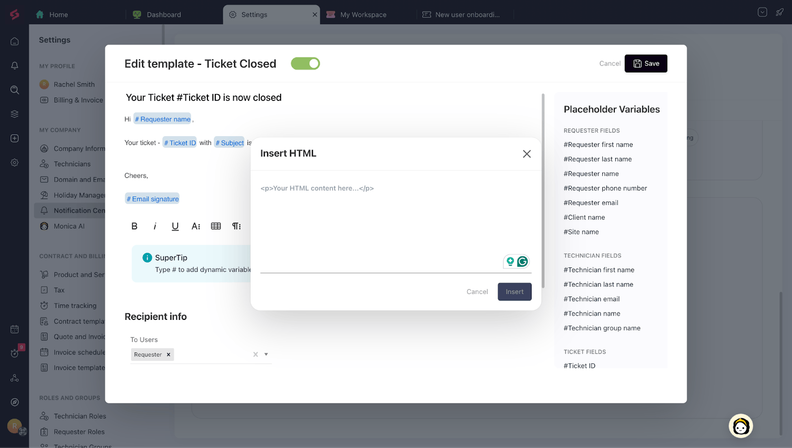Click the #Email signature tag

[x=153, y=199]
